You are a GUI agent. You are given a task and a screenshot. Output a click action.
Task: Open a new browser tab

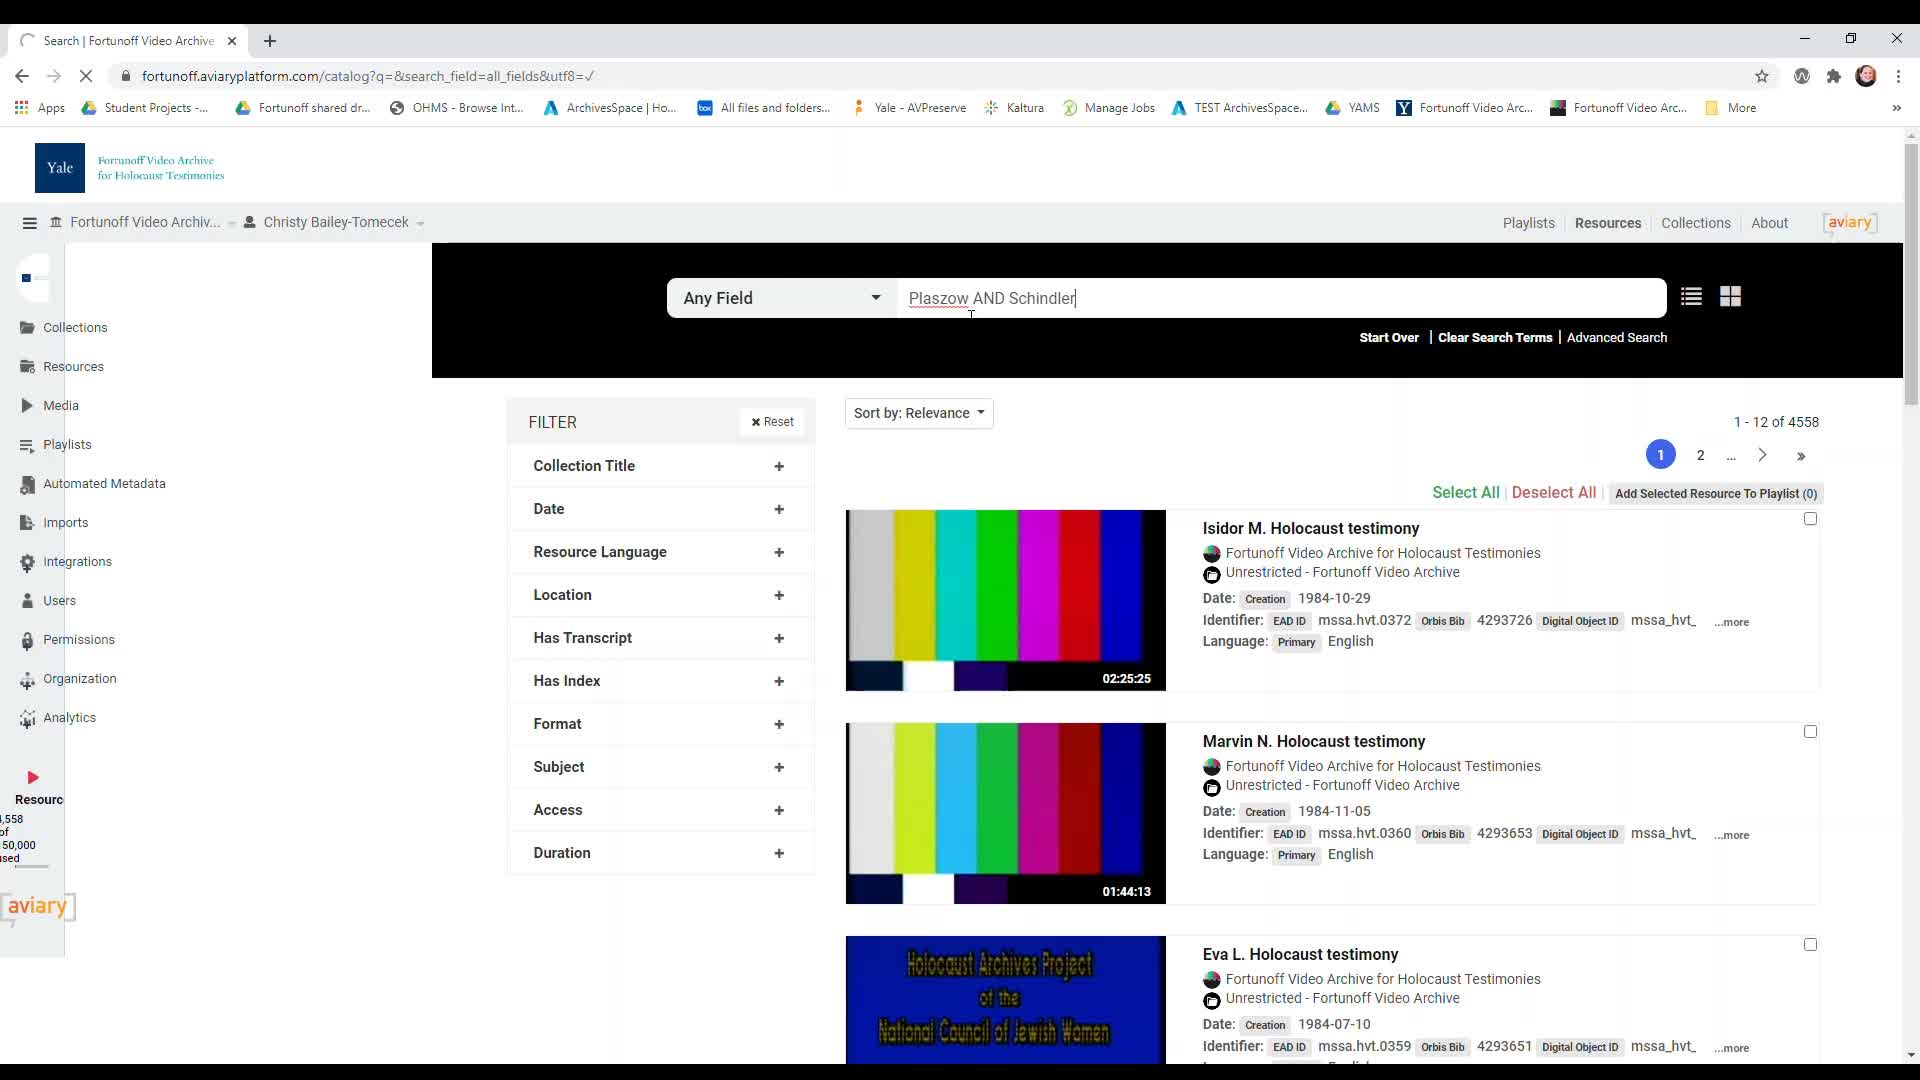(270, 41)
